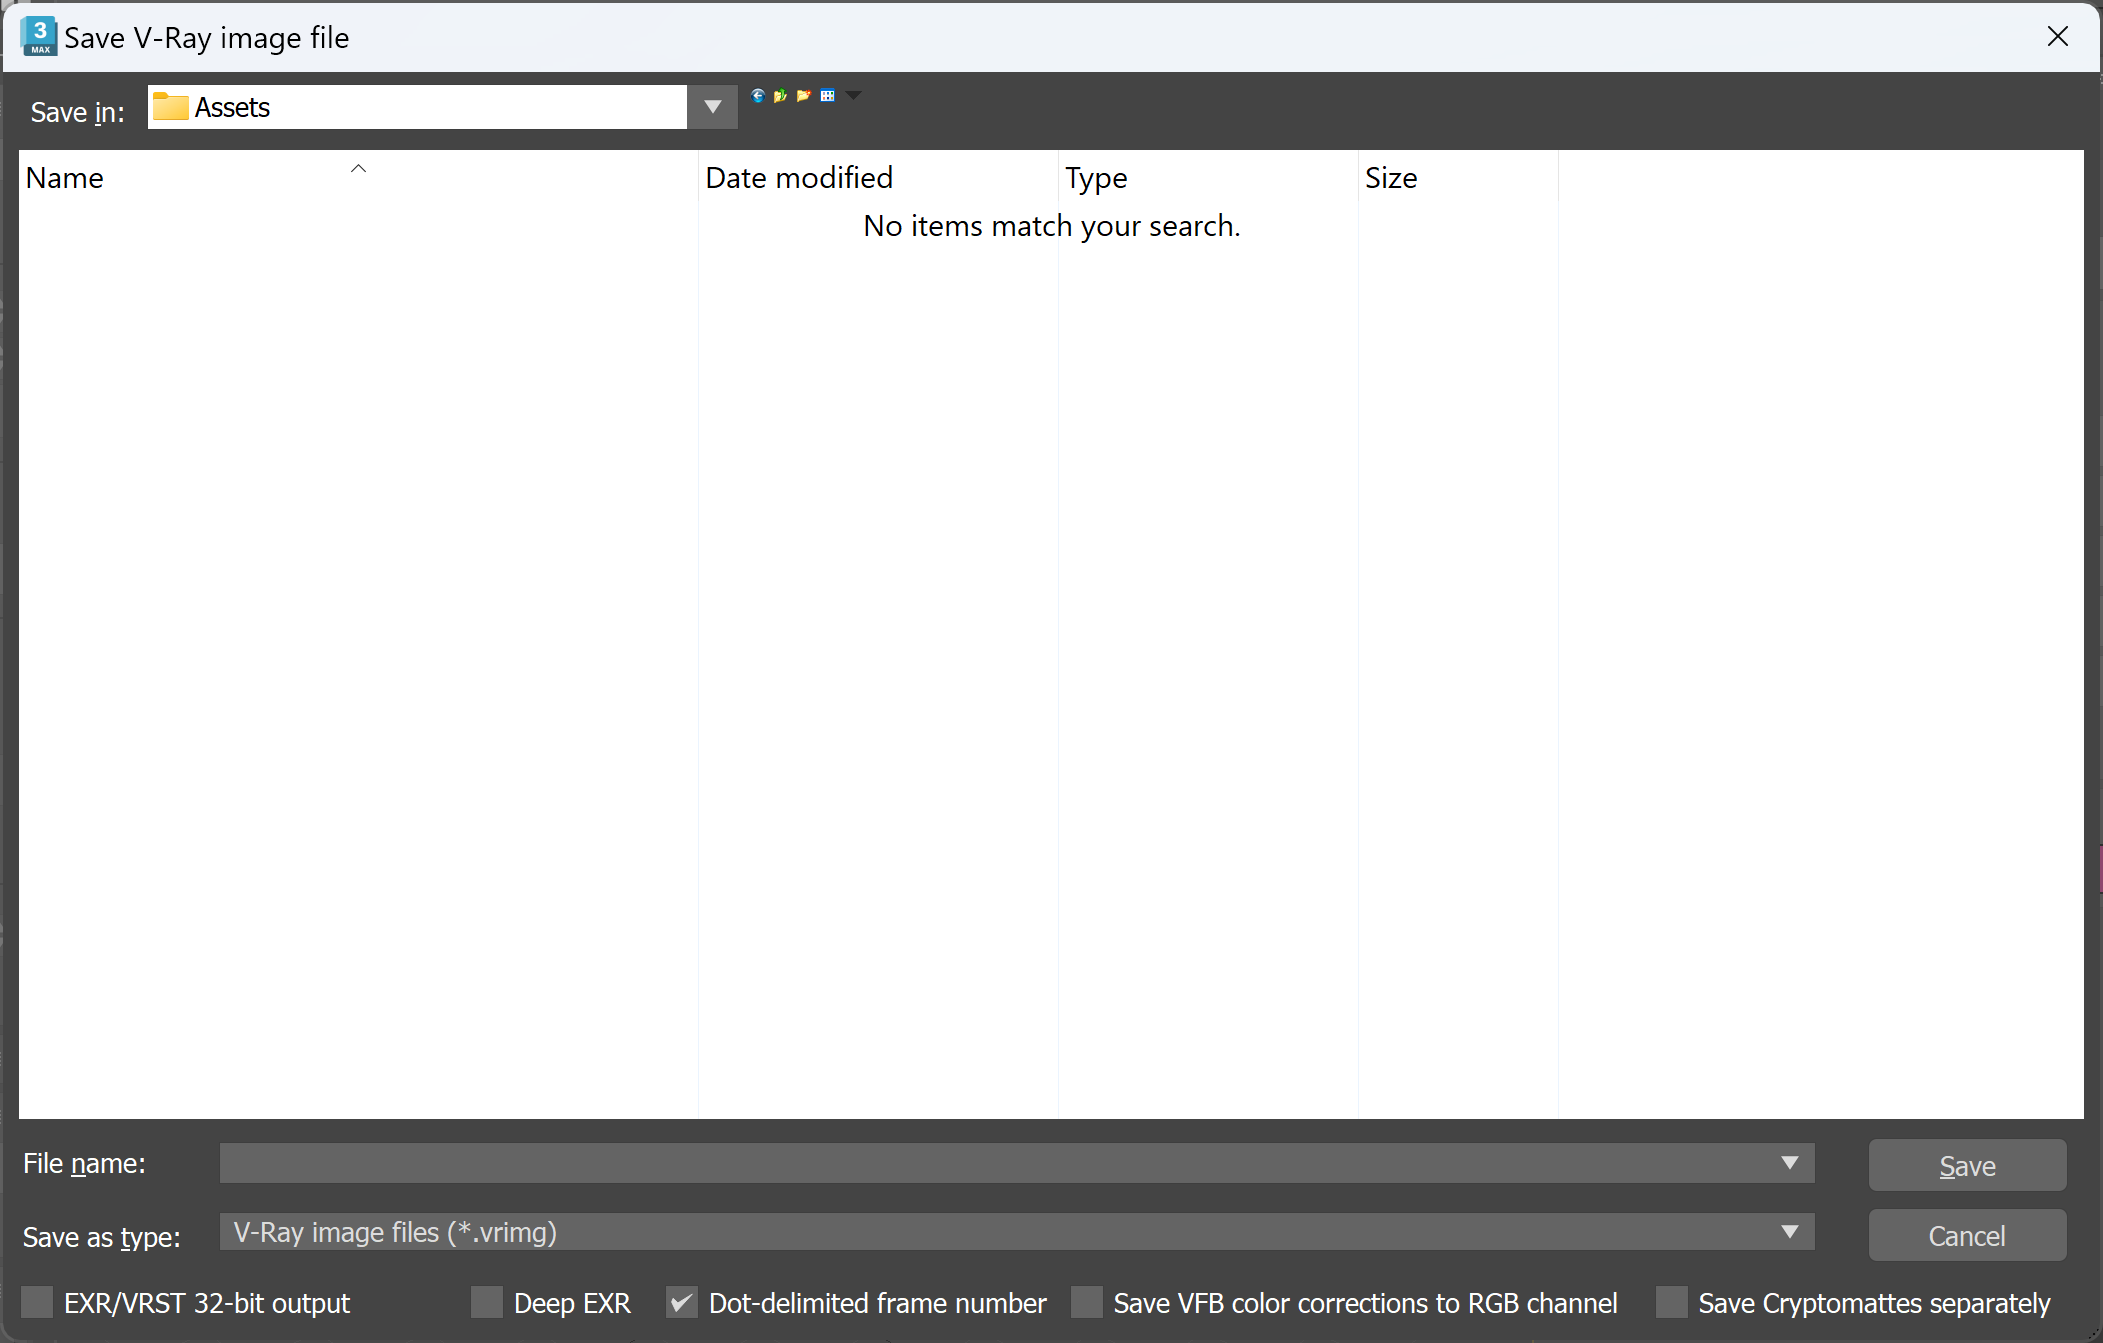The width and height of the screenshot is (2103, 1343).
Task: Enable Save Cryptomattes separately
Action: coord(1669,1302)
